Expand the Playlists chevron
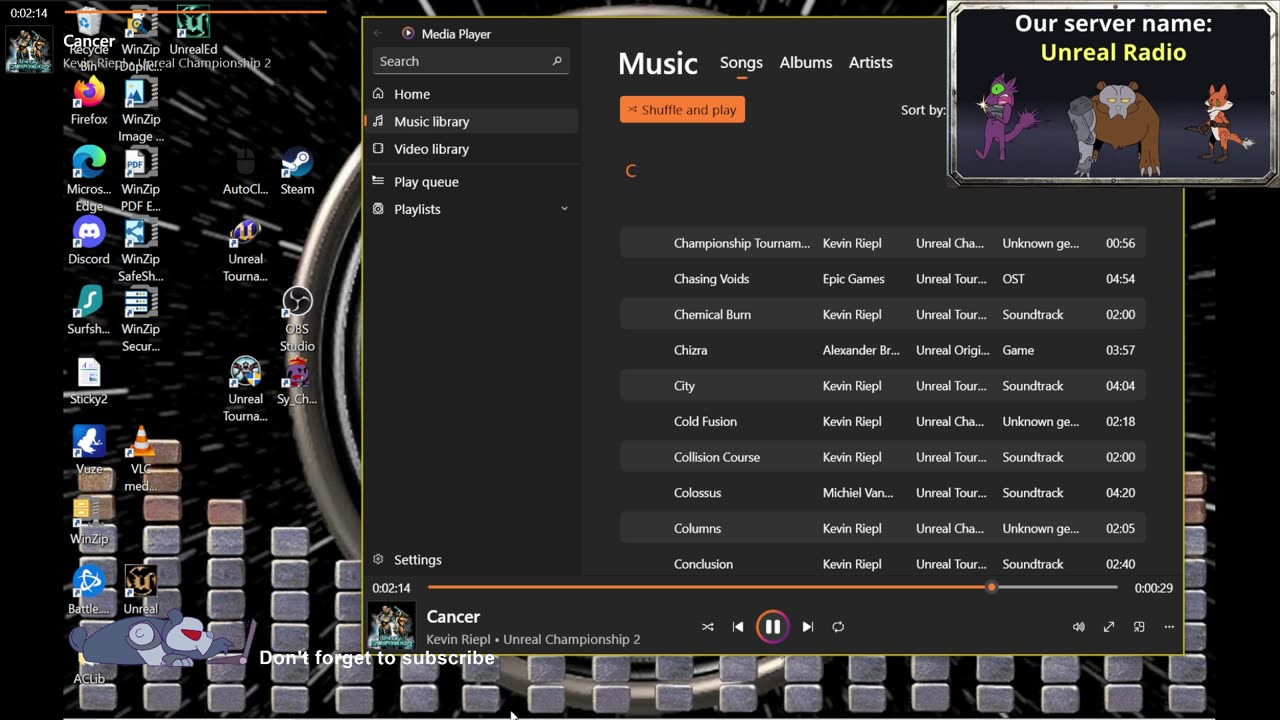The width and height of the screenshot is (1280, 720). (x=564, y=209)
